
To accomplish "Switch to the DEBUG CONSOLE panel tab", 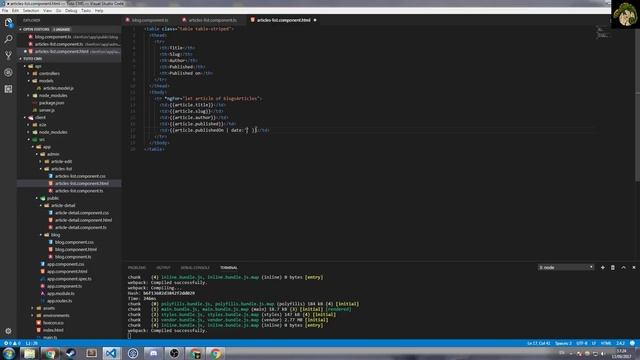I will [x=195, y=268].
